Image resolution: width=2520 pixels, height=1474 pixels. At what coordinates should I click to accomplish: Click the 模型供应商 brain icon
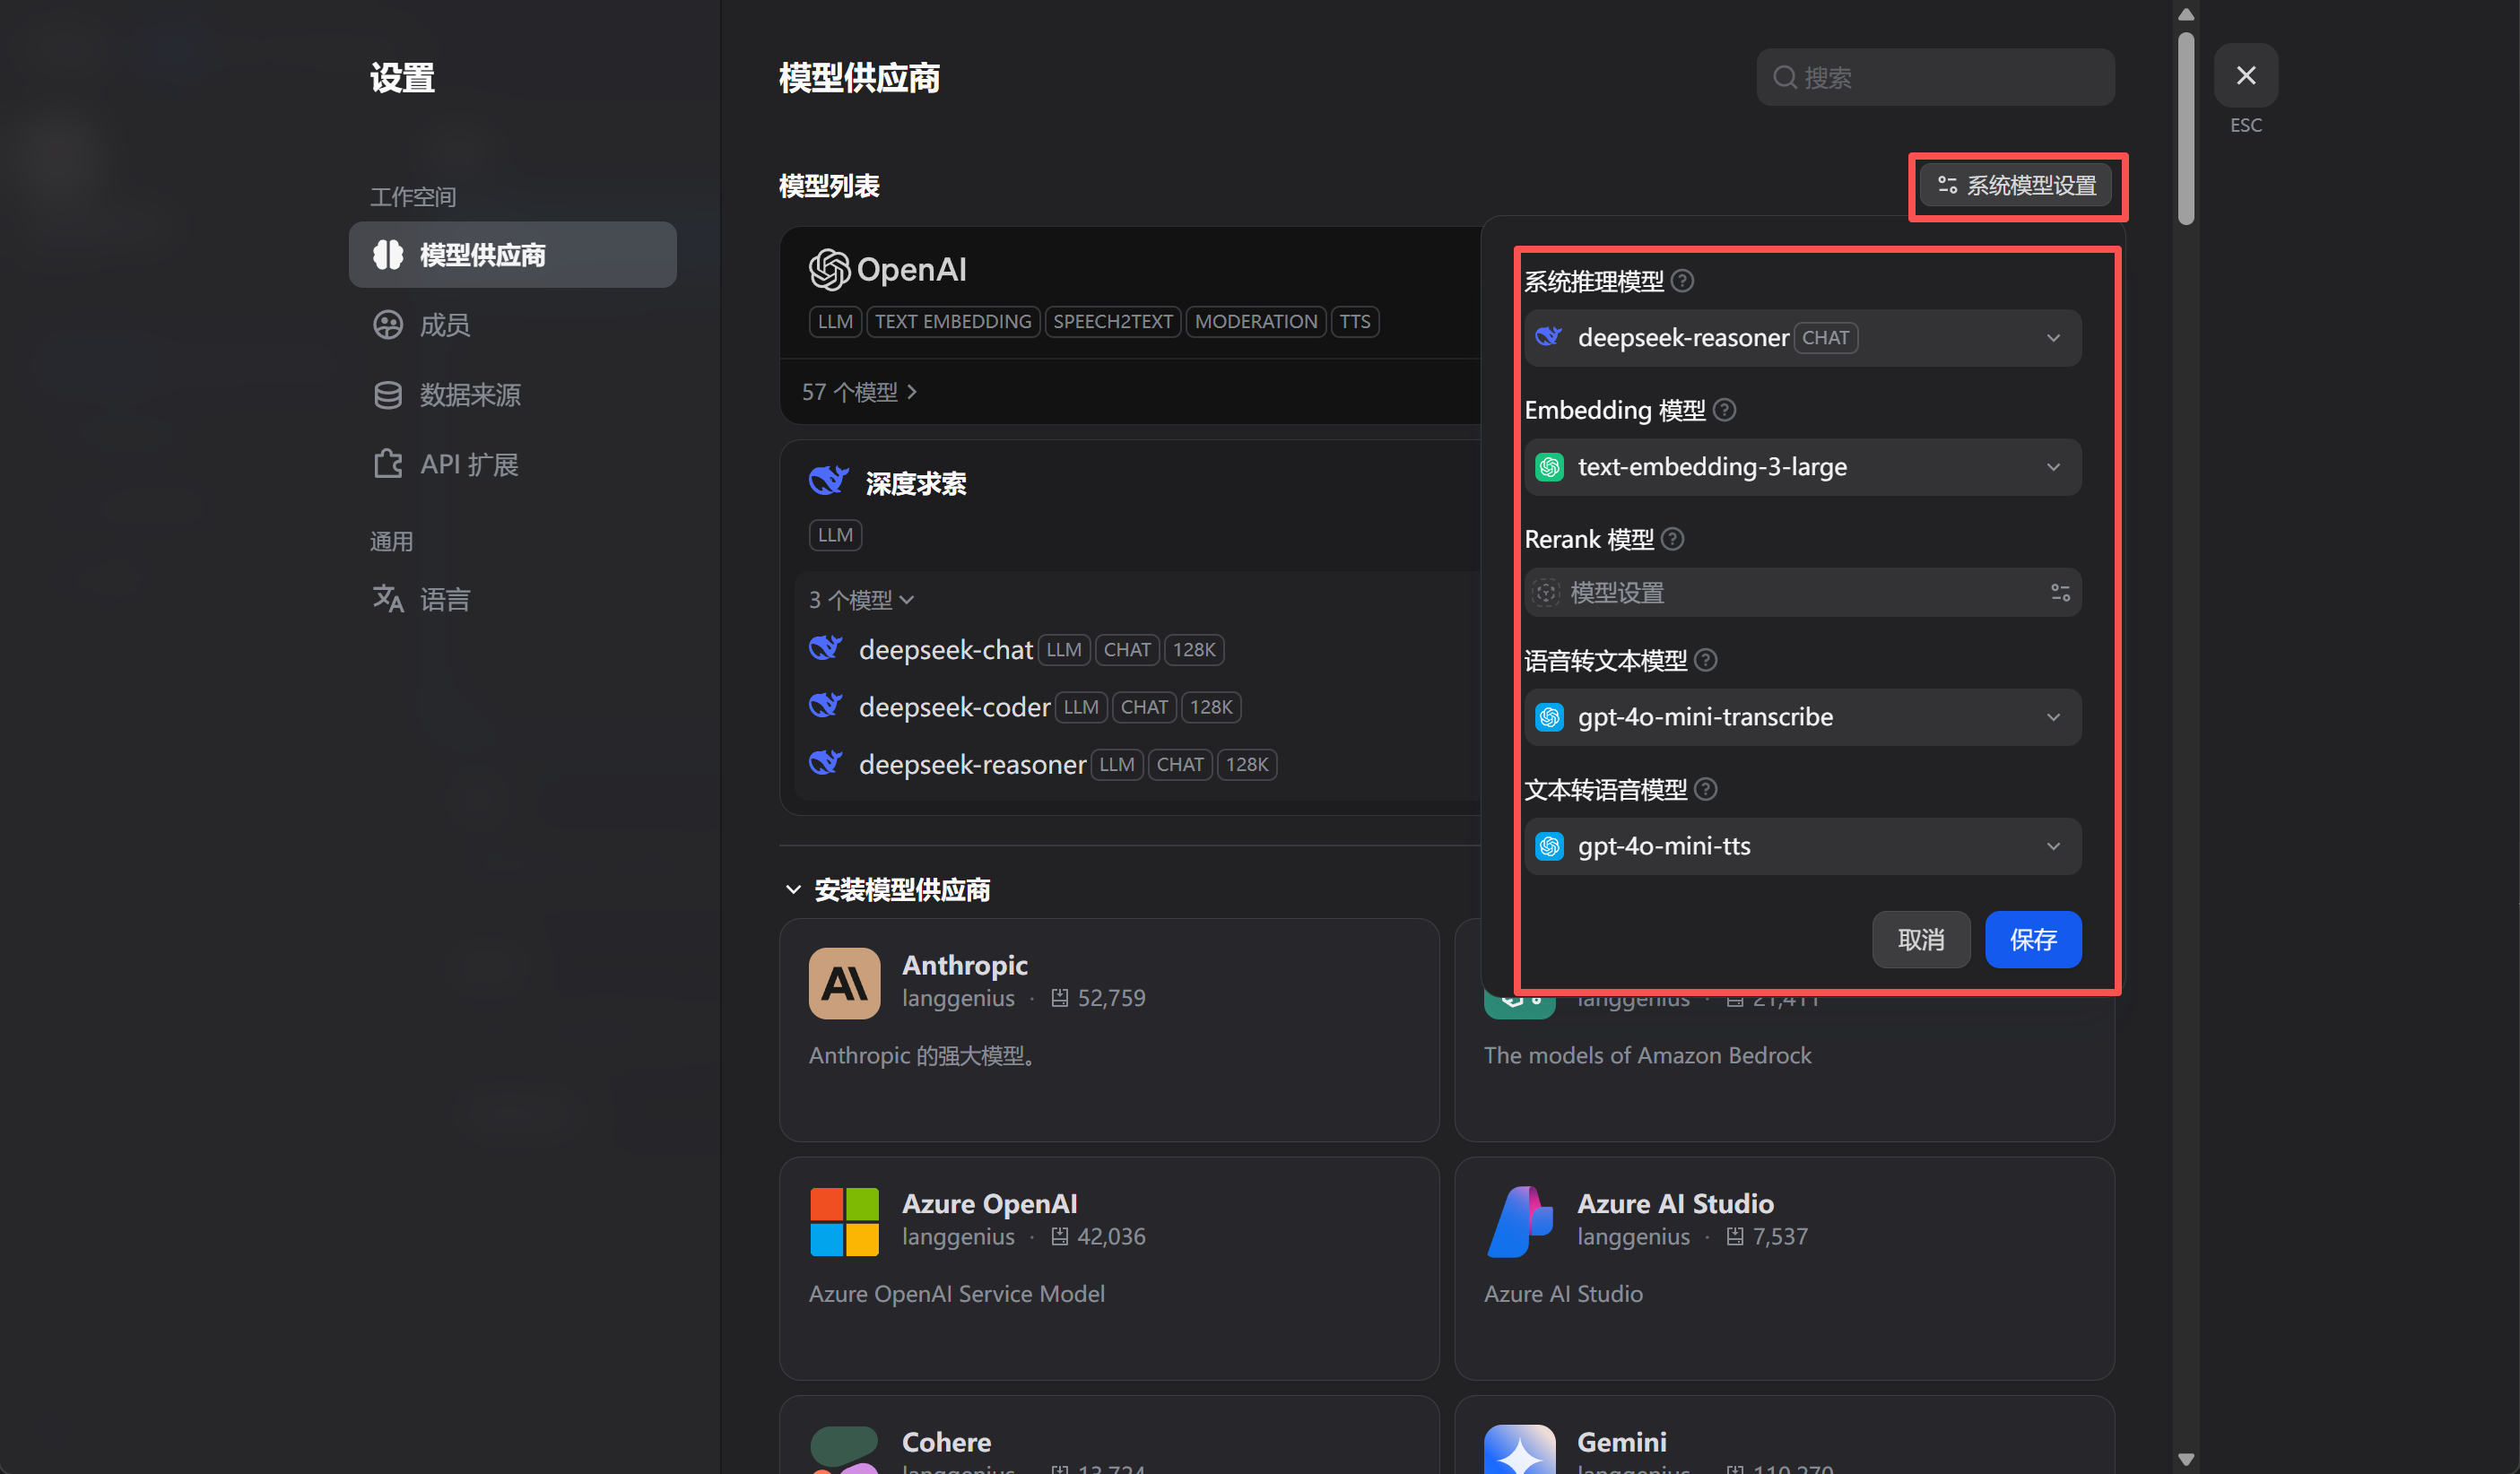point(388,255)
